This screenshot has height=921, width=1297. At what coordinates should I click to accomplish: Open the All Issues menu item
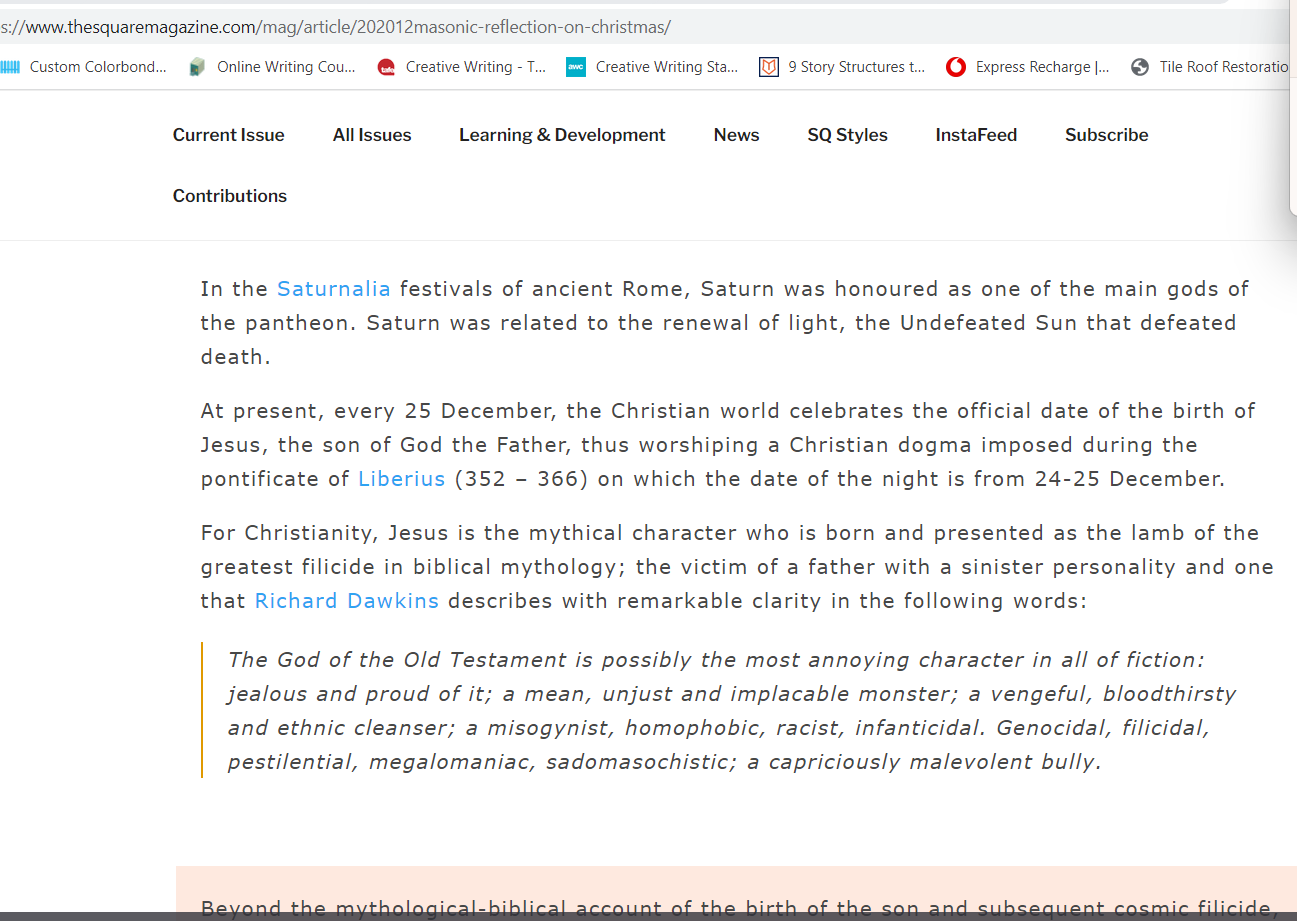(x=372, y=135)
